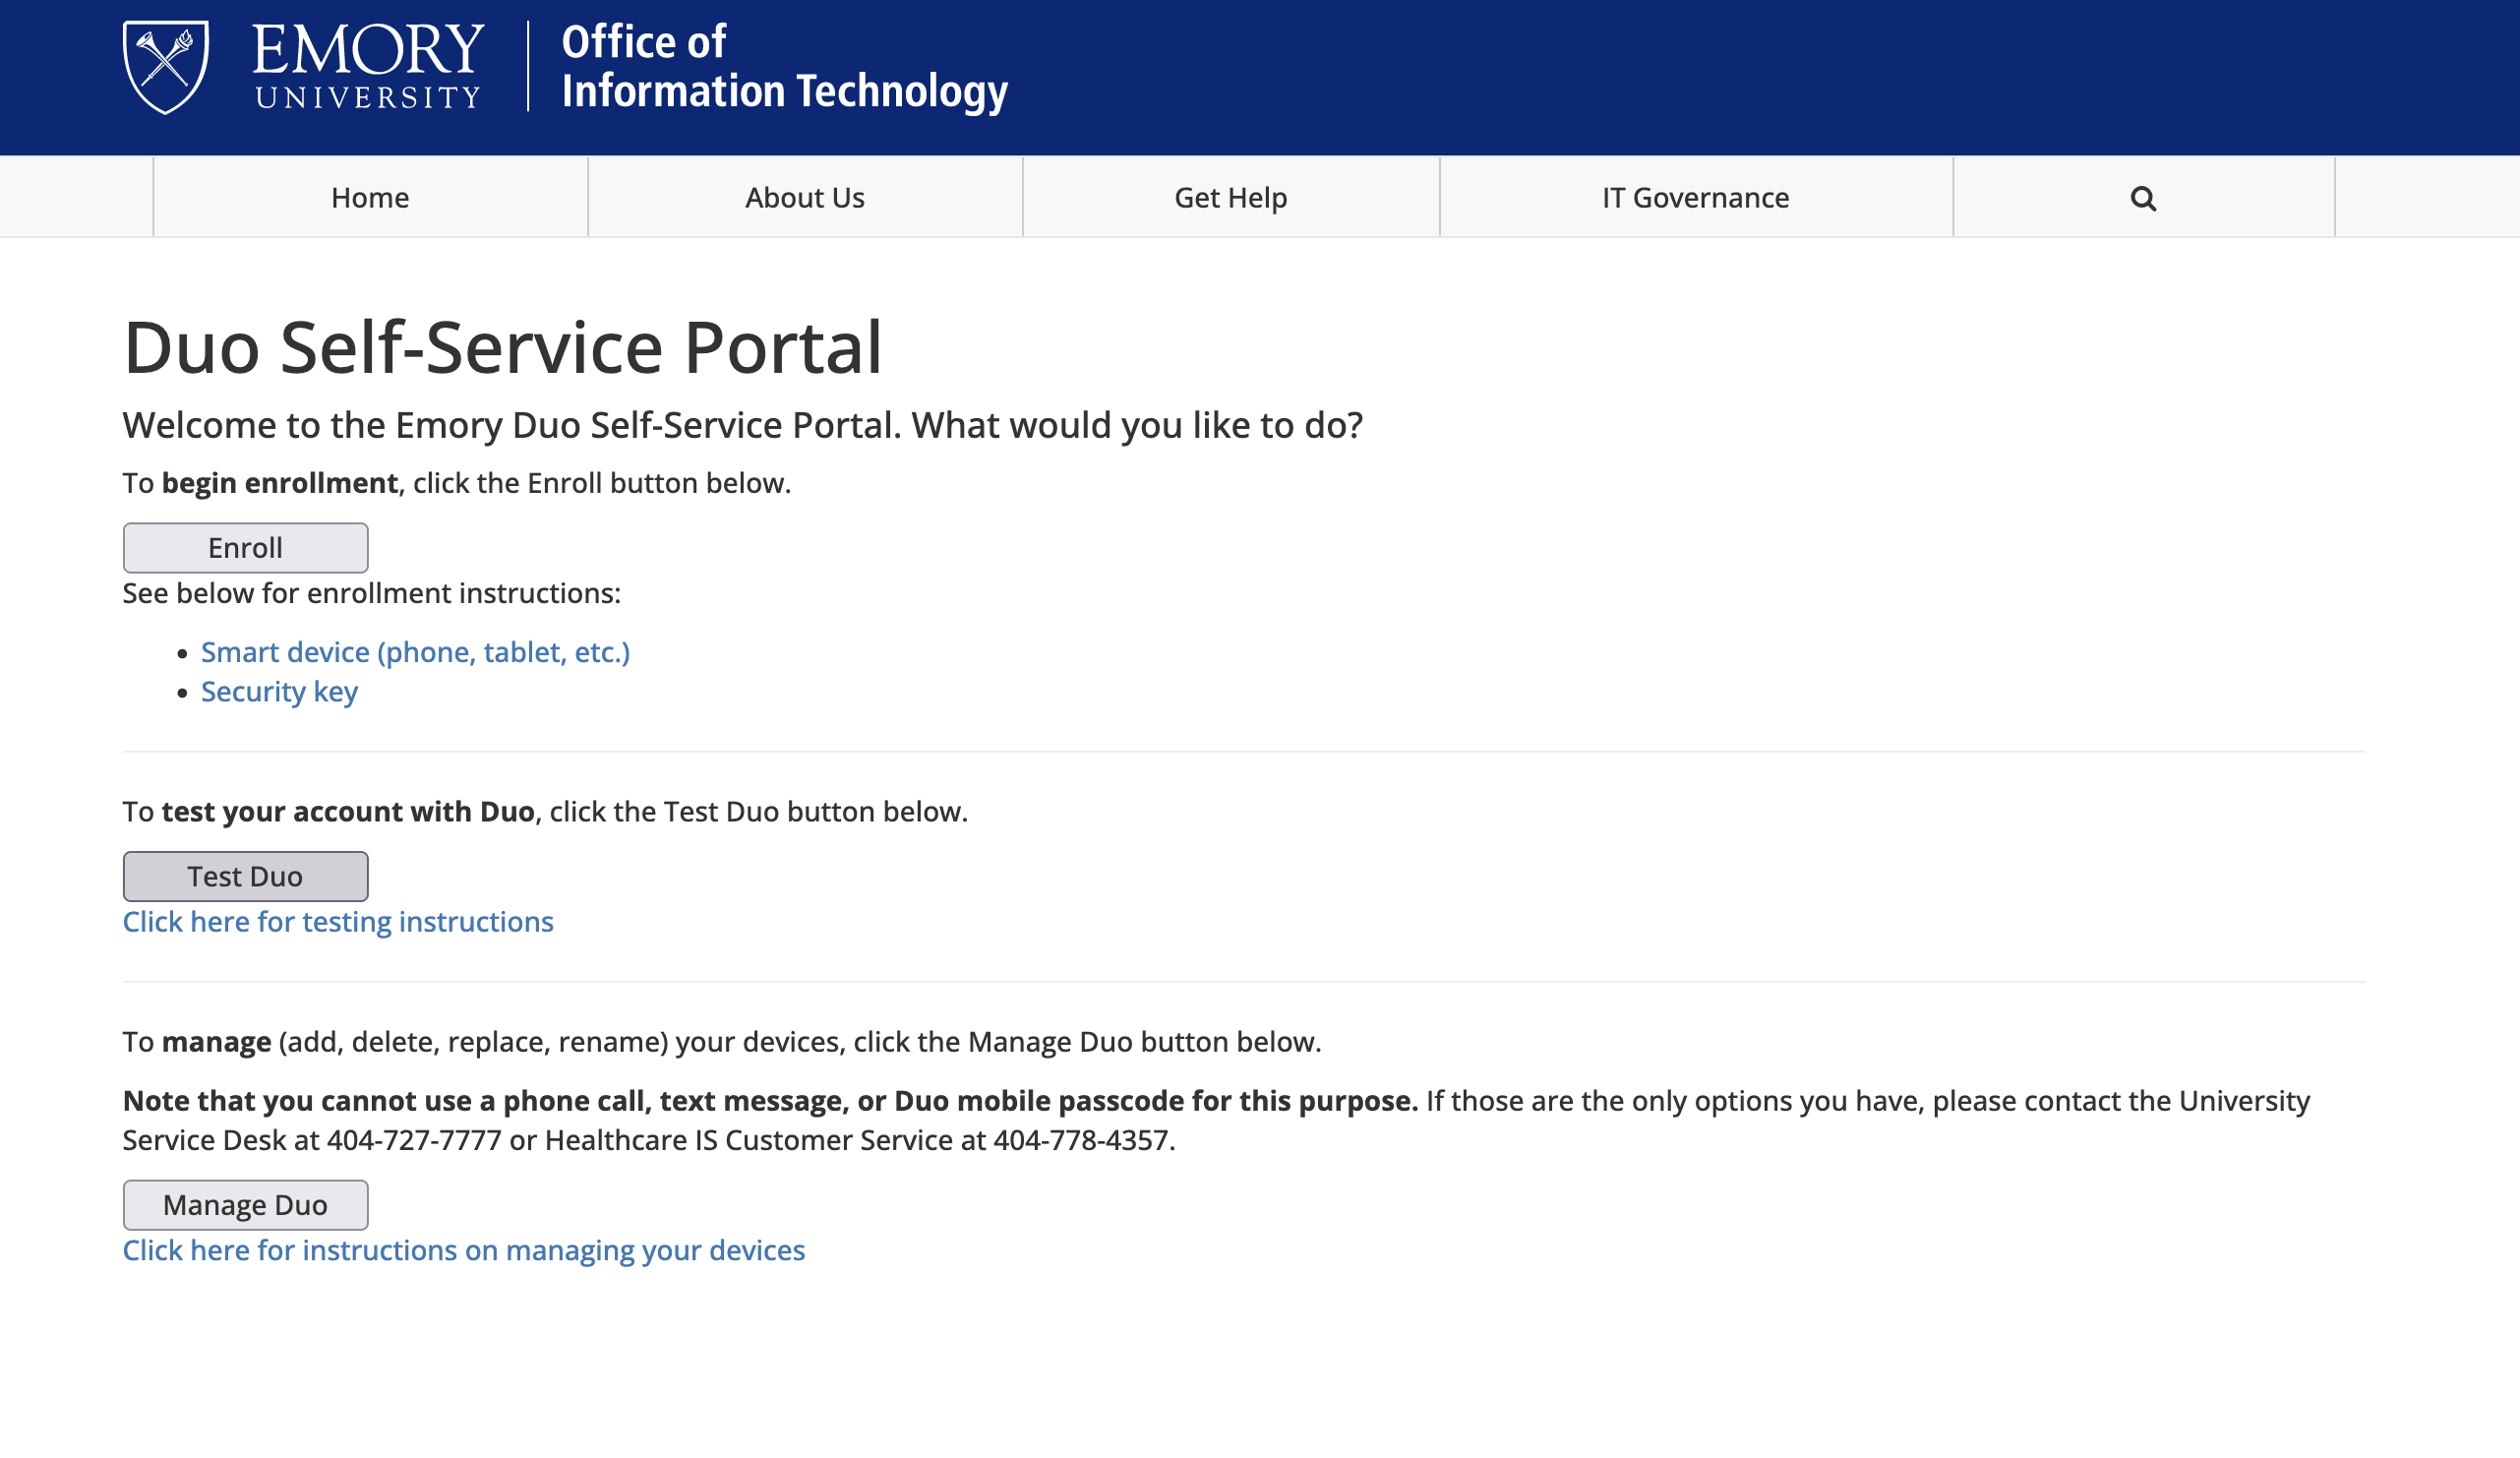Click the bold phone call restriction note
This screenshot has width=2520, height=1458.
[x=770, y=1101]
